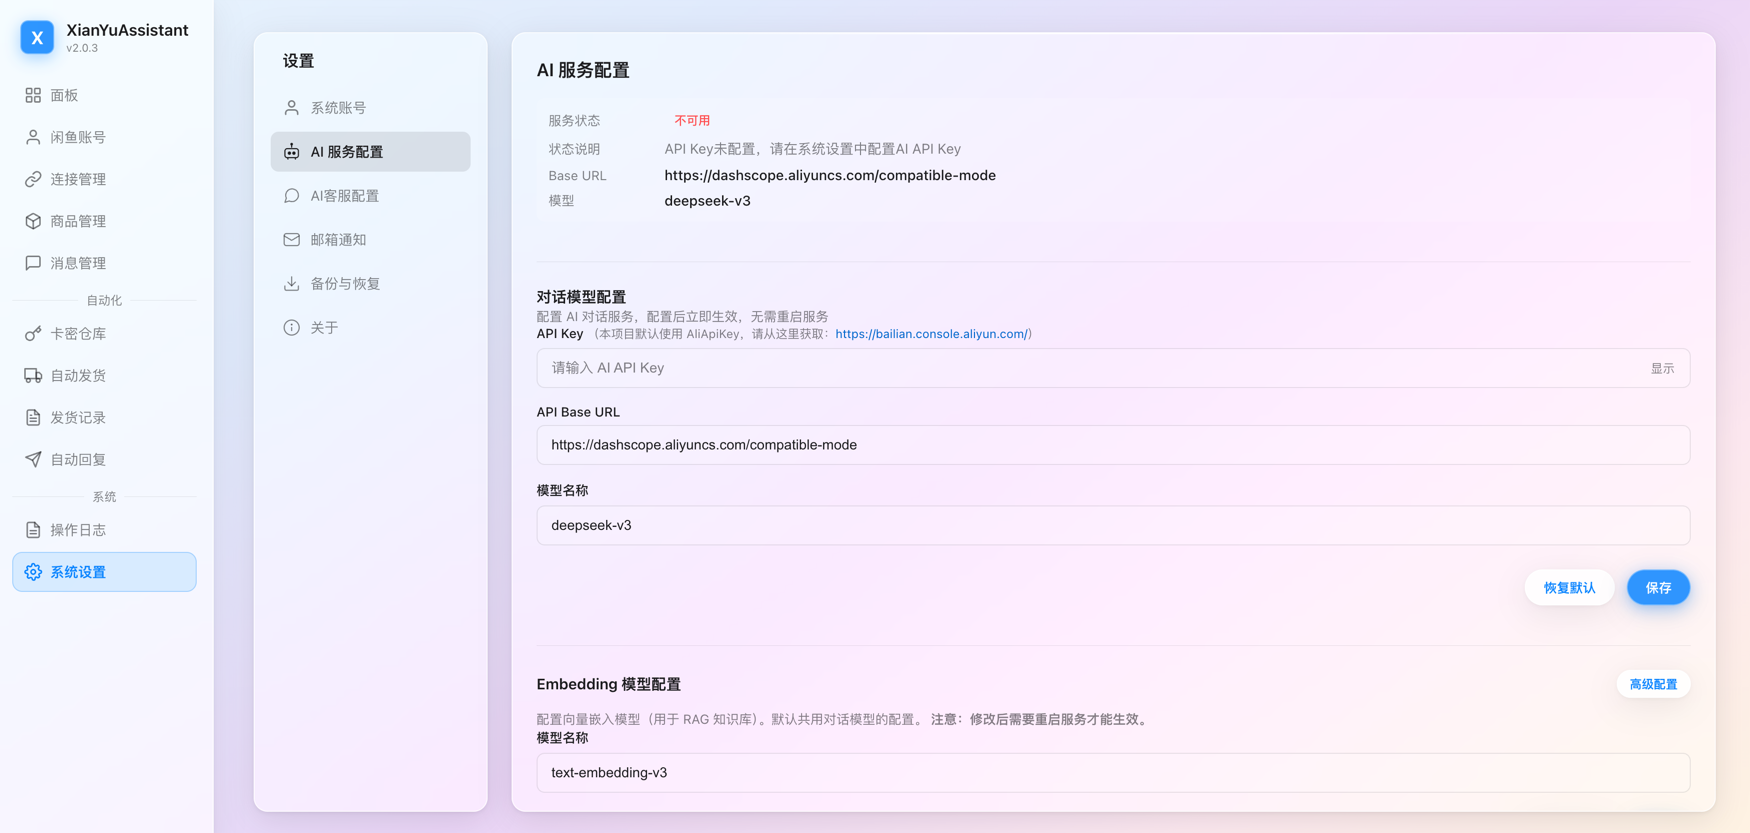Viewport: 1750px width, 833px height.
Task: Click the deepseek-v3 model value in summary
Action: click(x=707, y=201)
